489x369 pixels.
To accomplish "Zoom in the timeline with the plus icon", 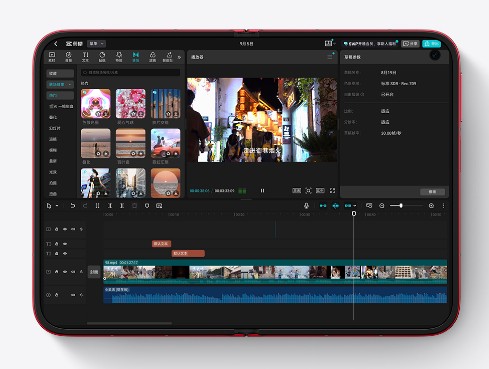I will (x=431, y=206).
